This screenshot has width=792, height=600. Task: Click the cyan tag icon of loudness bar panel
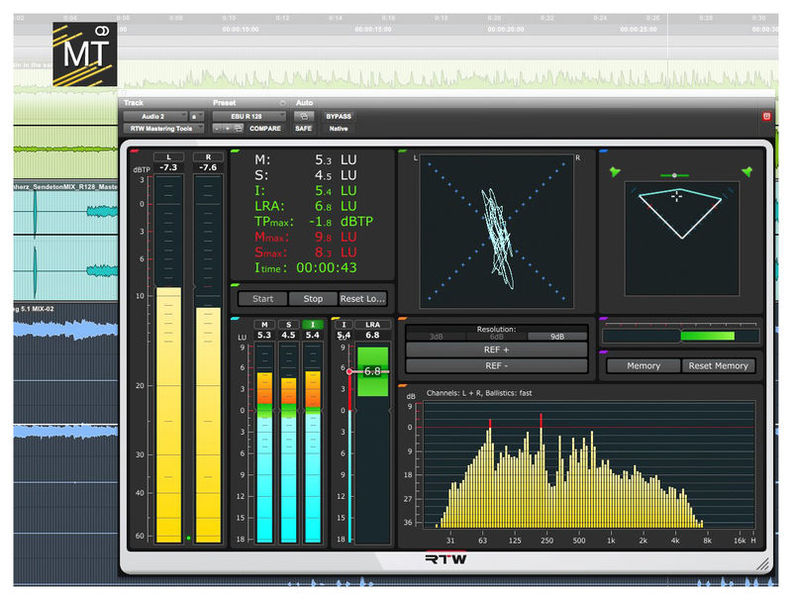pos(235,319)
